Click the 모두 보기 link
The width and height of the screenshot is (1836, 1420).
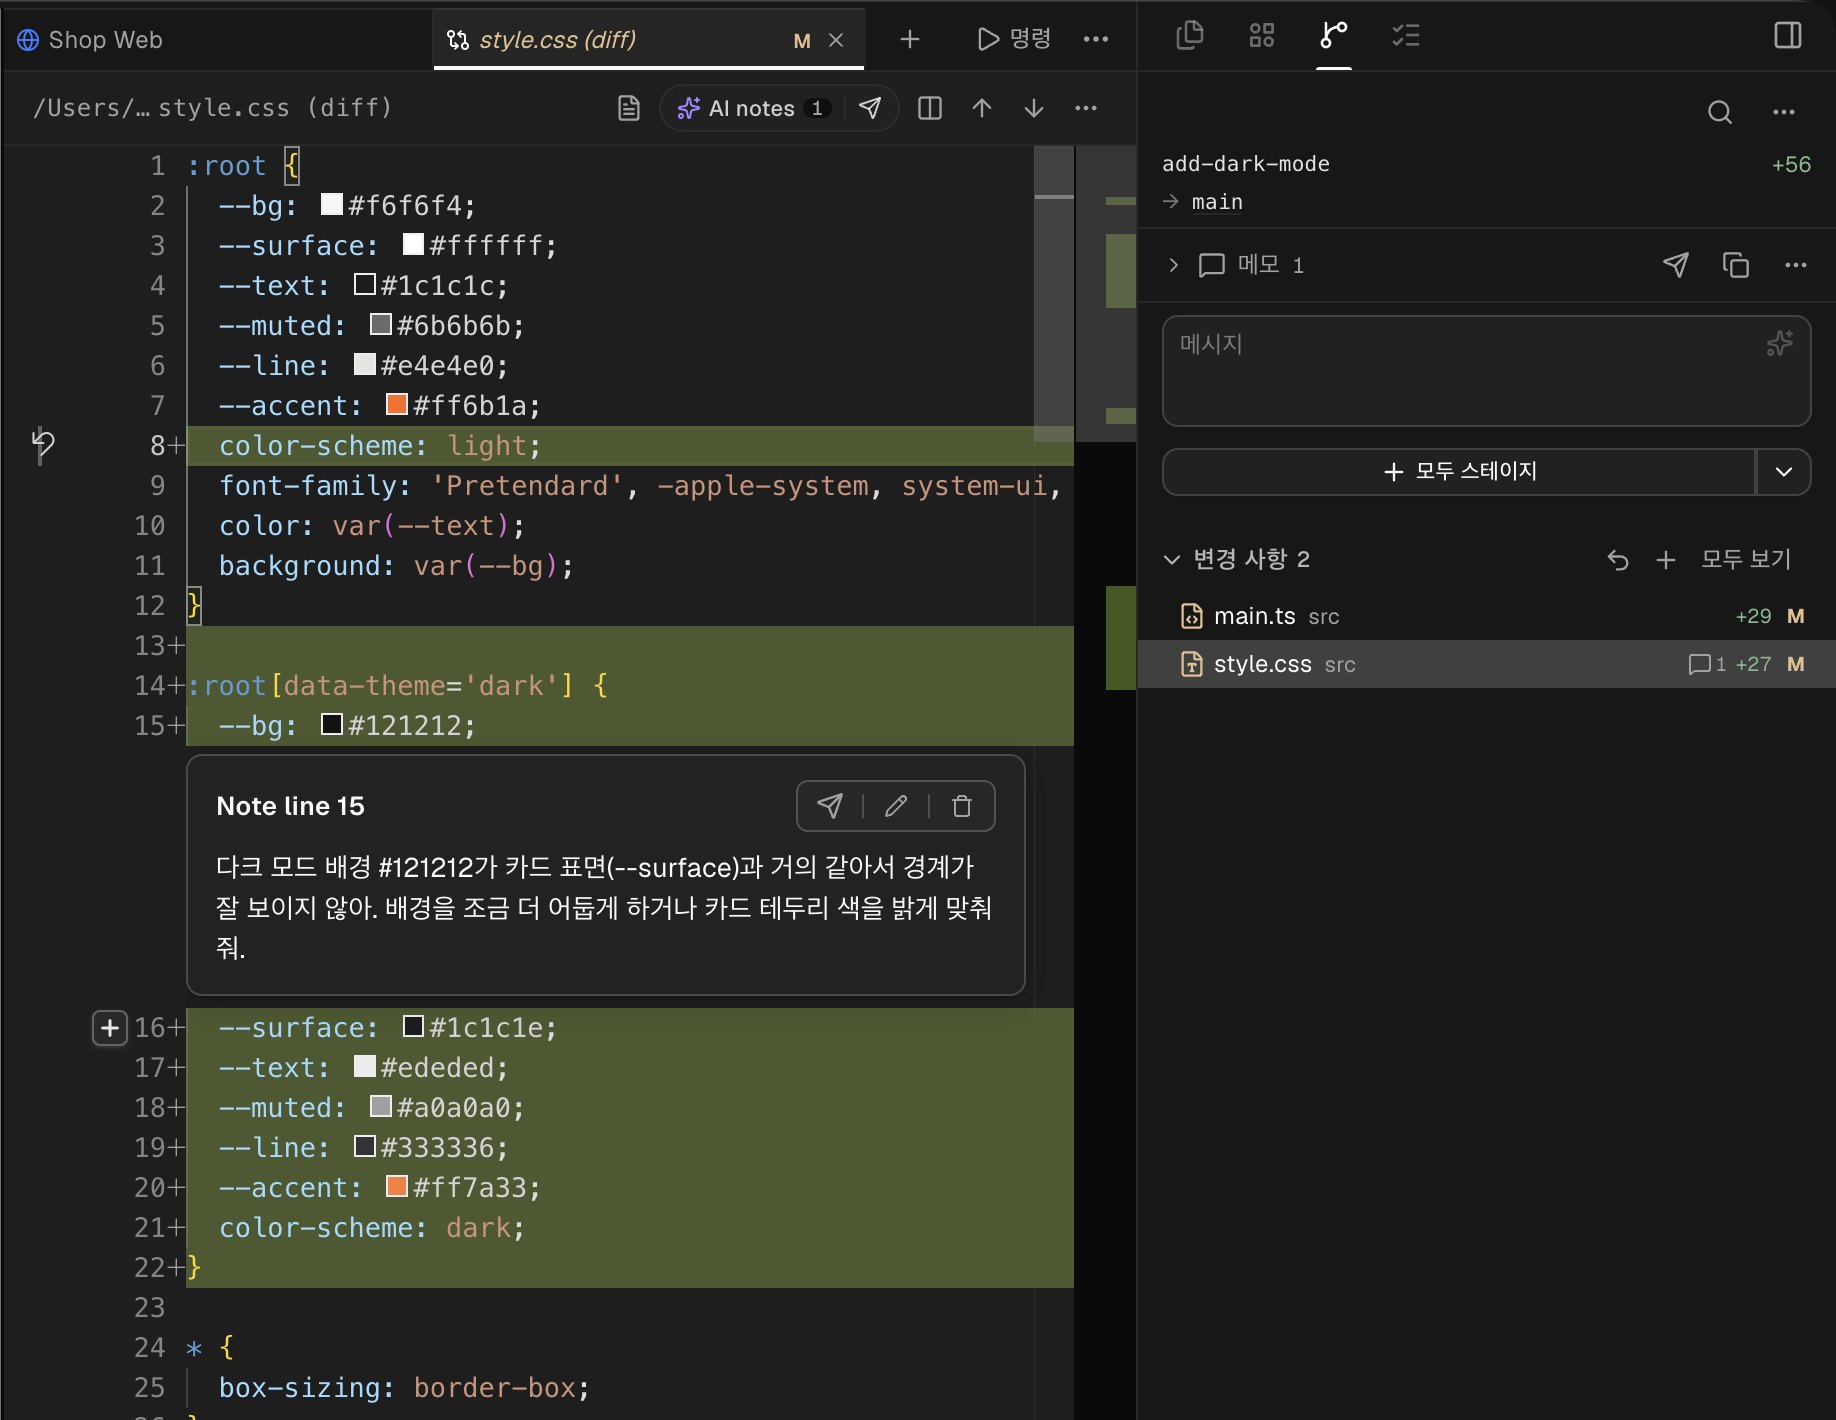(1746, 559)
